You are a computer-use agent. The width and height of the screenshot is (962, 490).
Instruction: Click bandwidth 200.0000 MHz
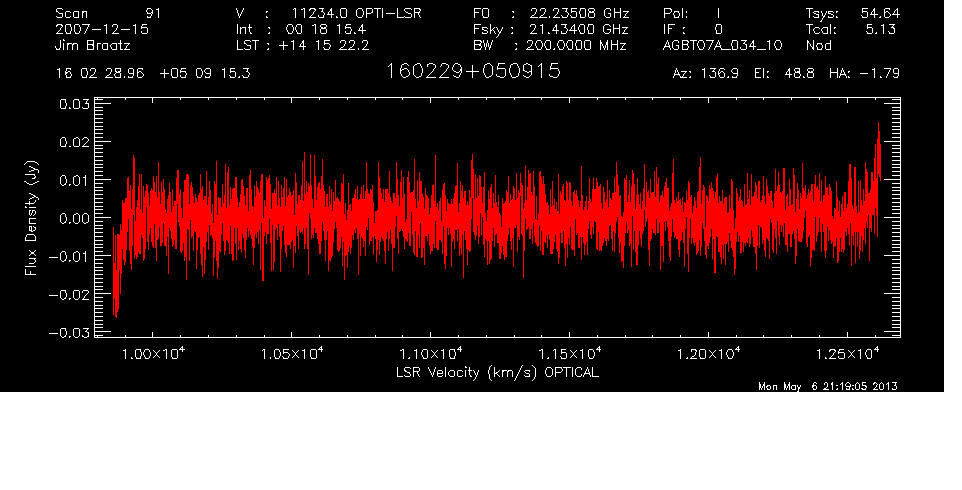coord(575,45)
